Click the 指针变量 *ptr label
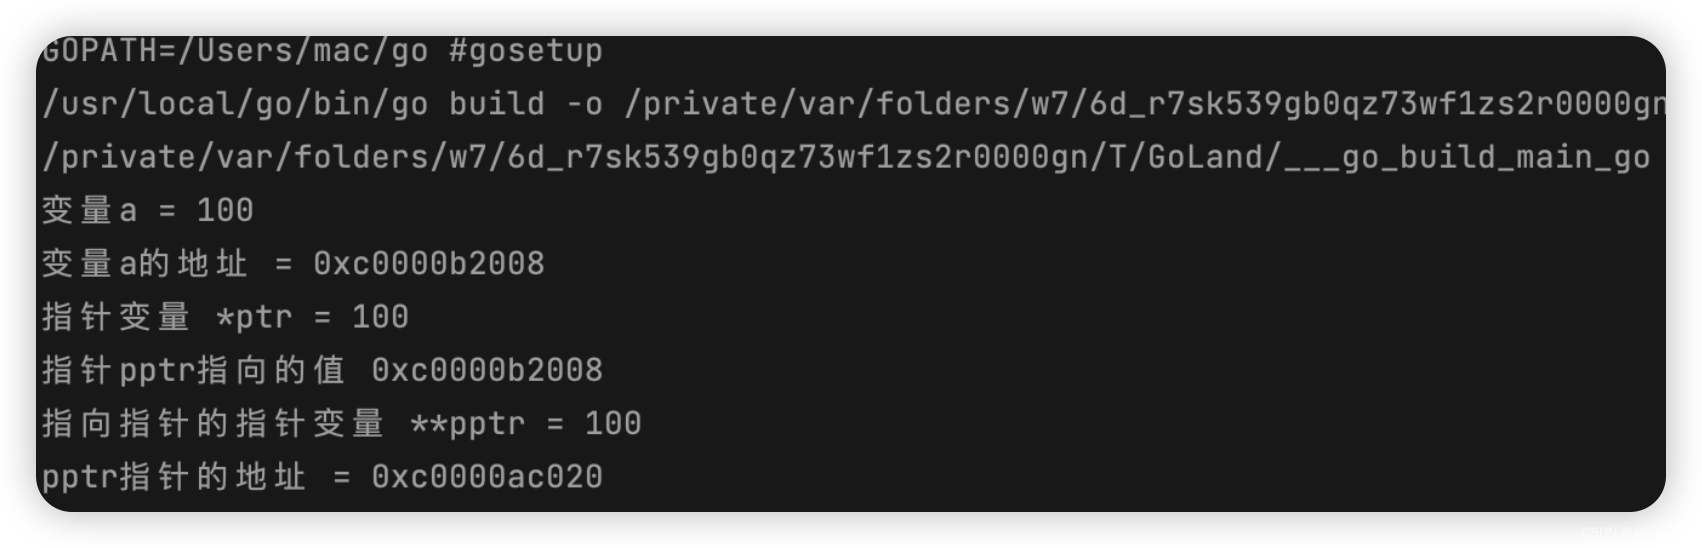 [x=167, y=317]
